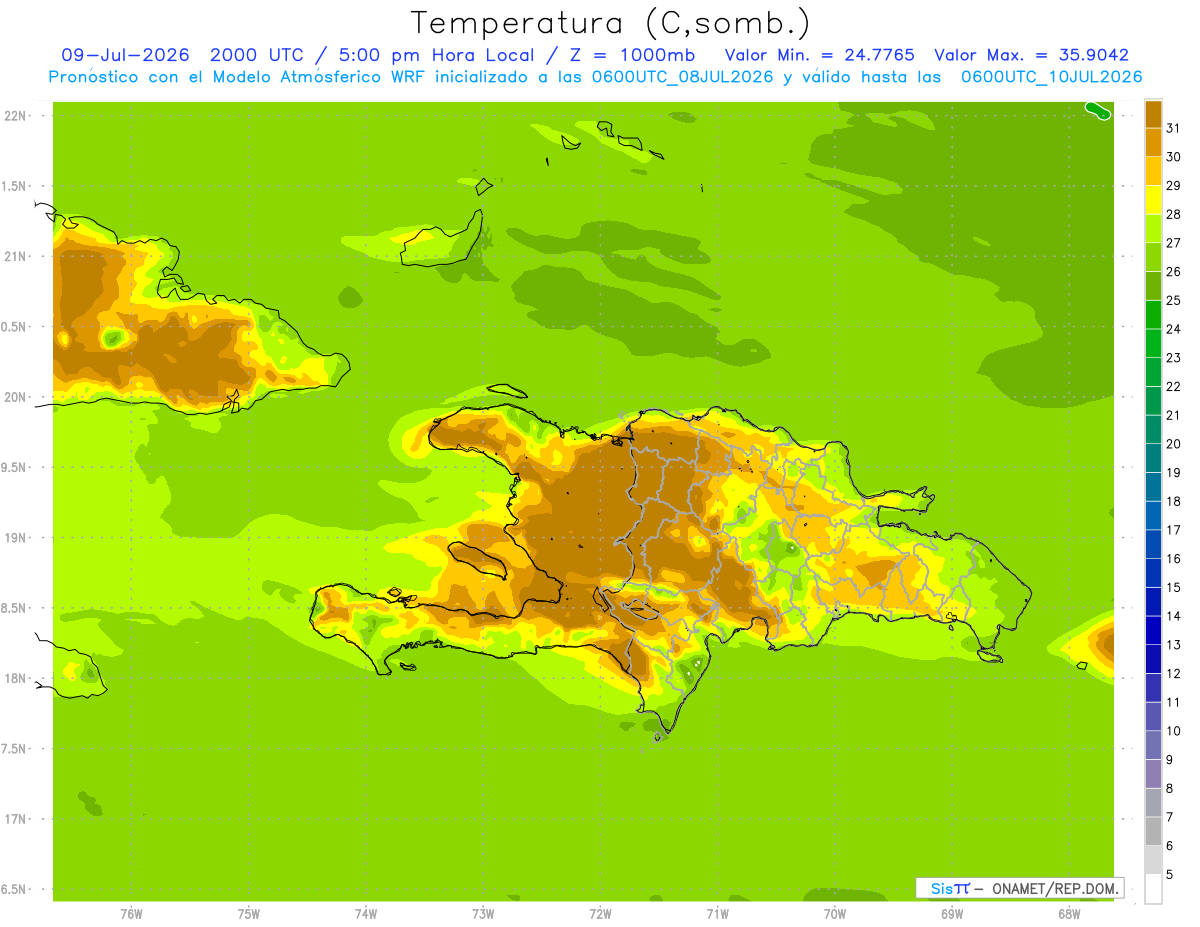Click the "69W" longitude axis label

tap(952, 914)
